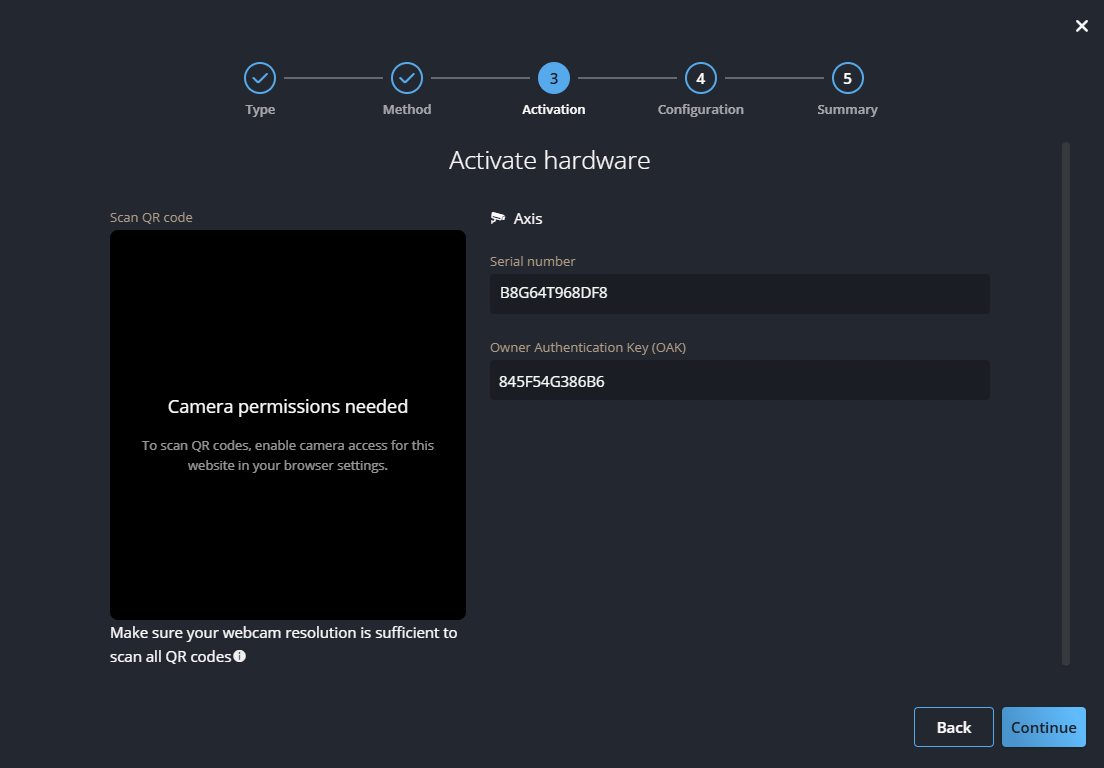Click the info icon beside QR codes text
1104x768 pixels.
tap(240, 657)
